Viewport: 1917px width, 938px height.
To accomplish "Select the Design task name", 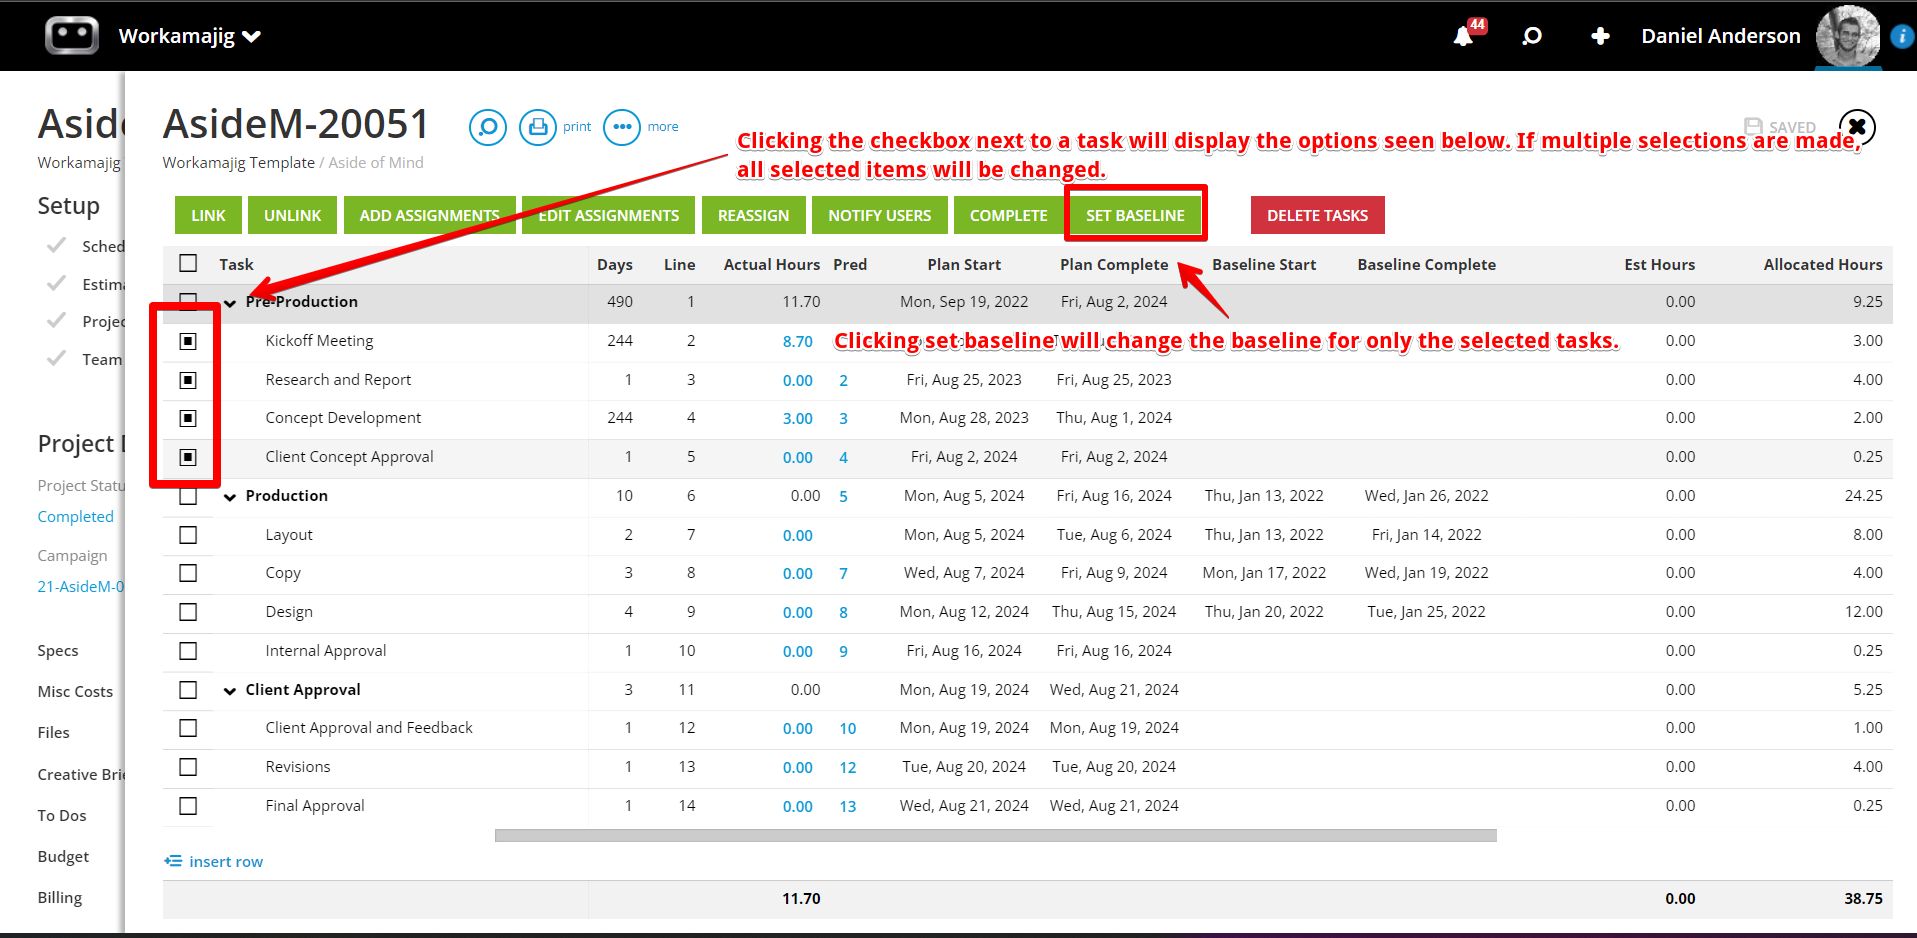I will pos(289,611).
